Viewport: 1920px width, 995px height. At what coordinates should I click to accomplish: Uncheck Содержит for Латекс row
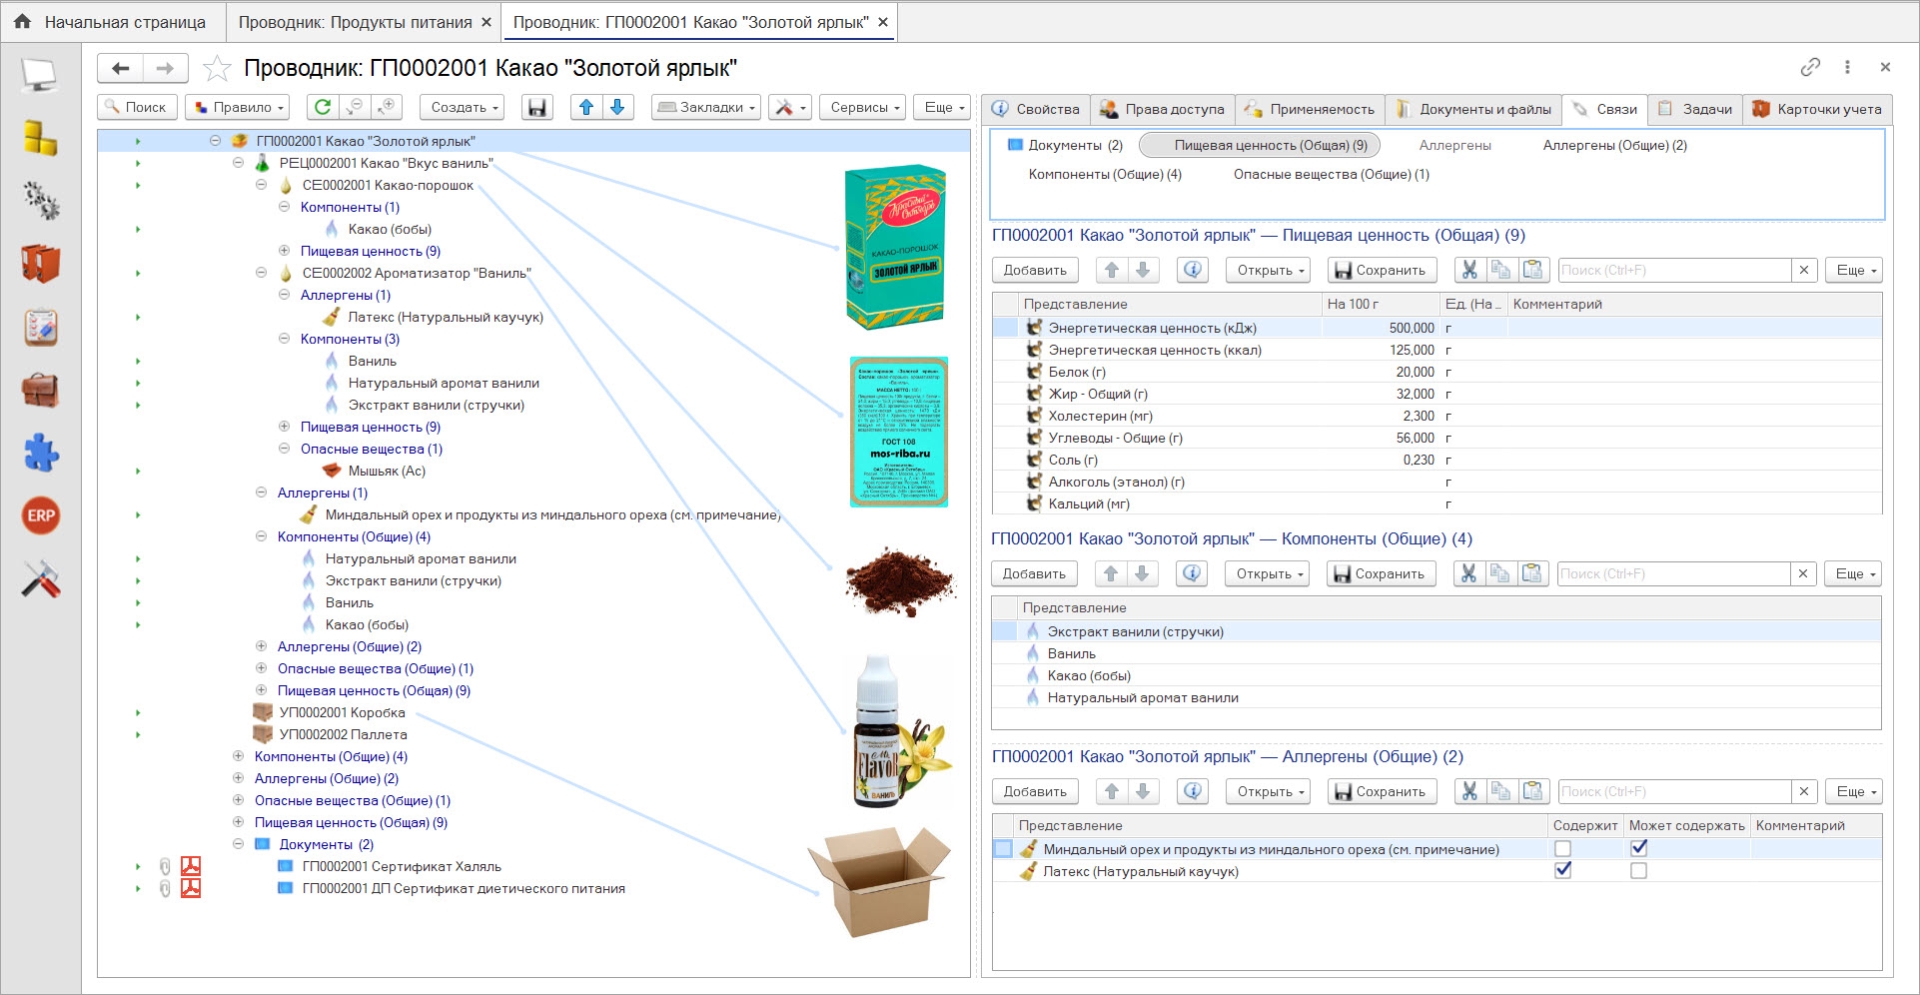1563,870
